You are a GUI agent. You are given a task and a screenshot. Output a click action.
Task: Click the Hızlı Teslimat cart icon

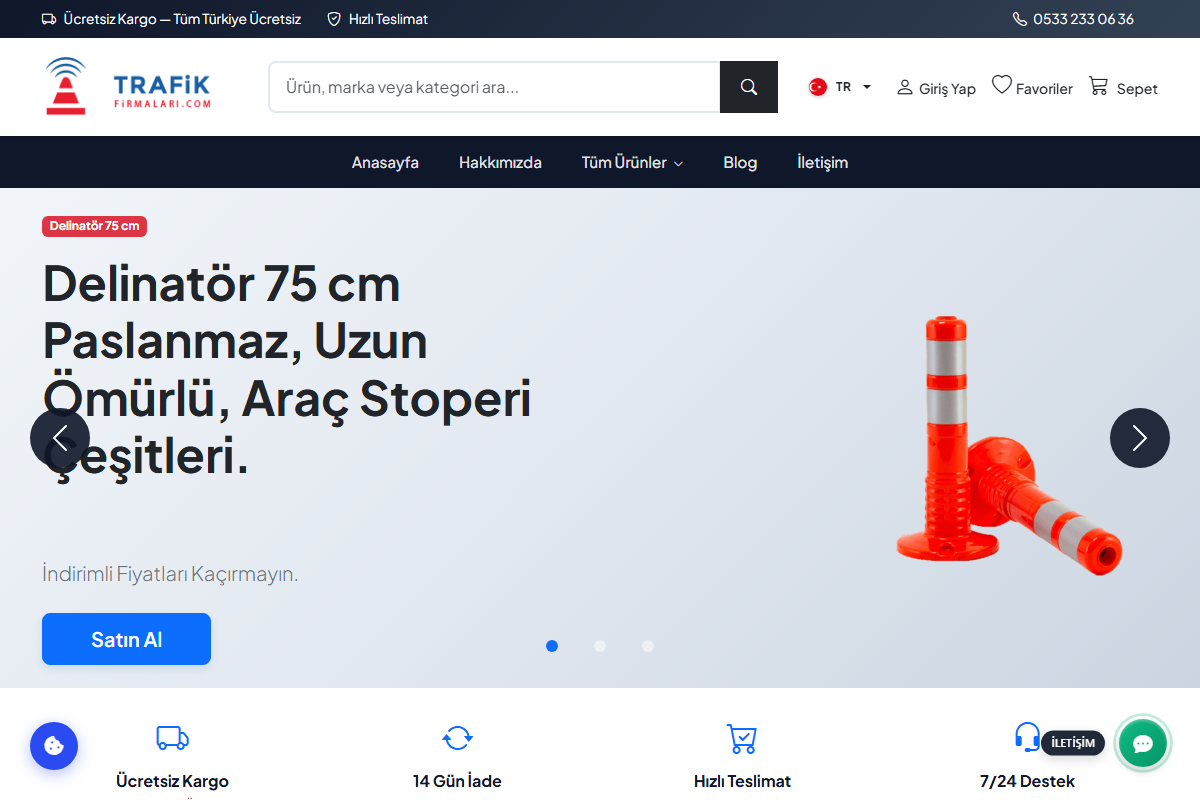pos(742,739)
